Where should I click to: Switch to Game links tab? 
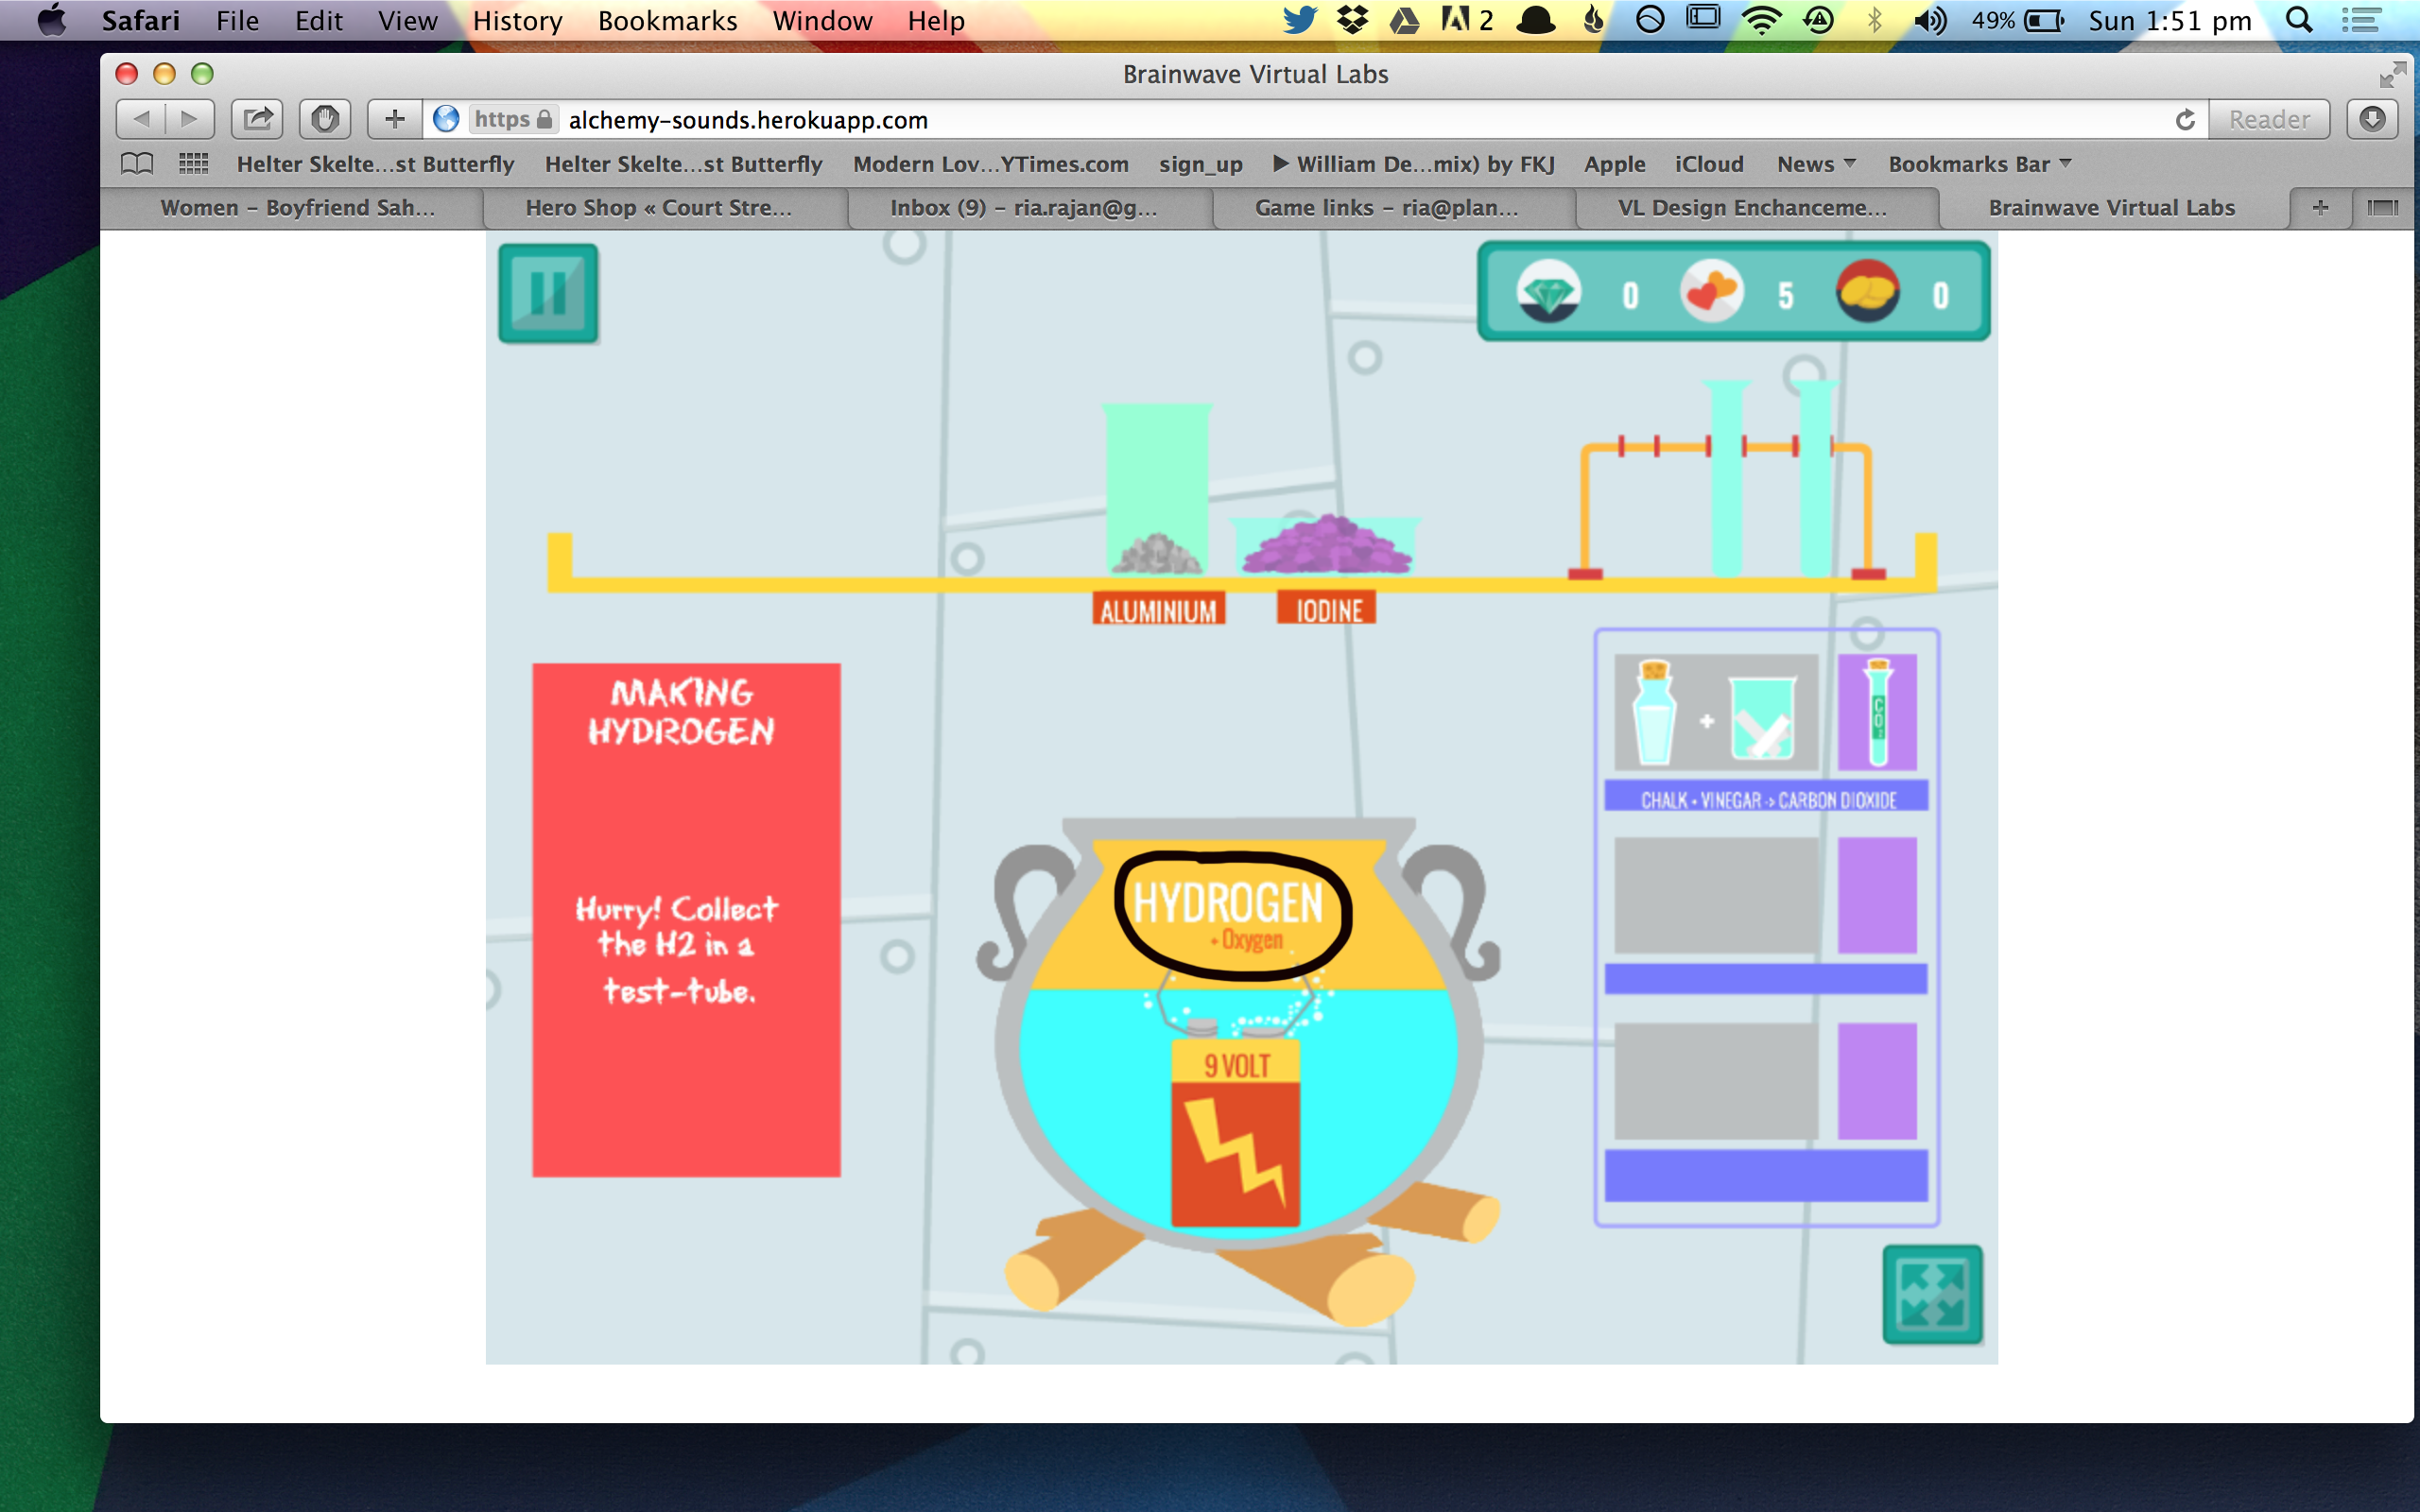(1386, 208)
